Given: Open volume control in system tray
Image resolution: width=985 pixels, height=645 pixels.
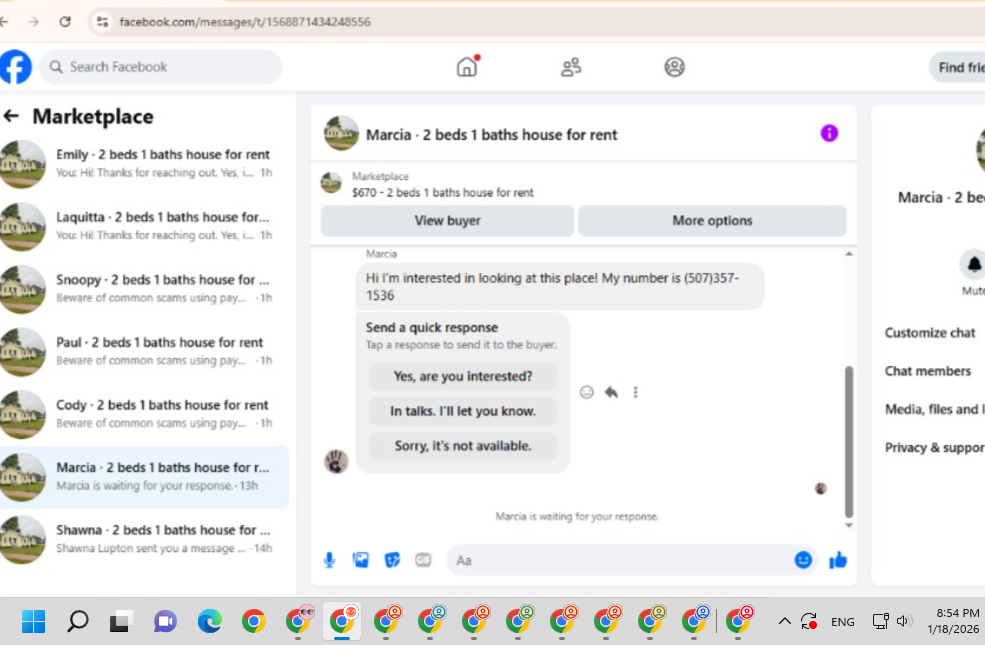Looking at the screenshot, I should pos(903,621).
